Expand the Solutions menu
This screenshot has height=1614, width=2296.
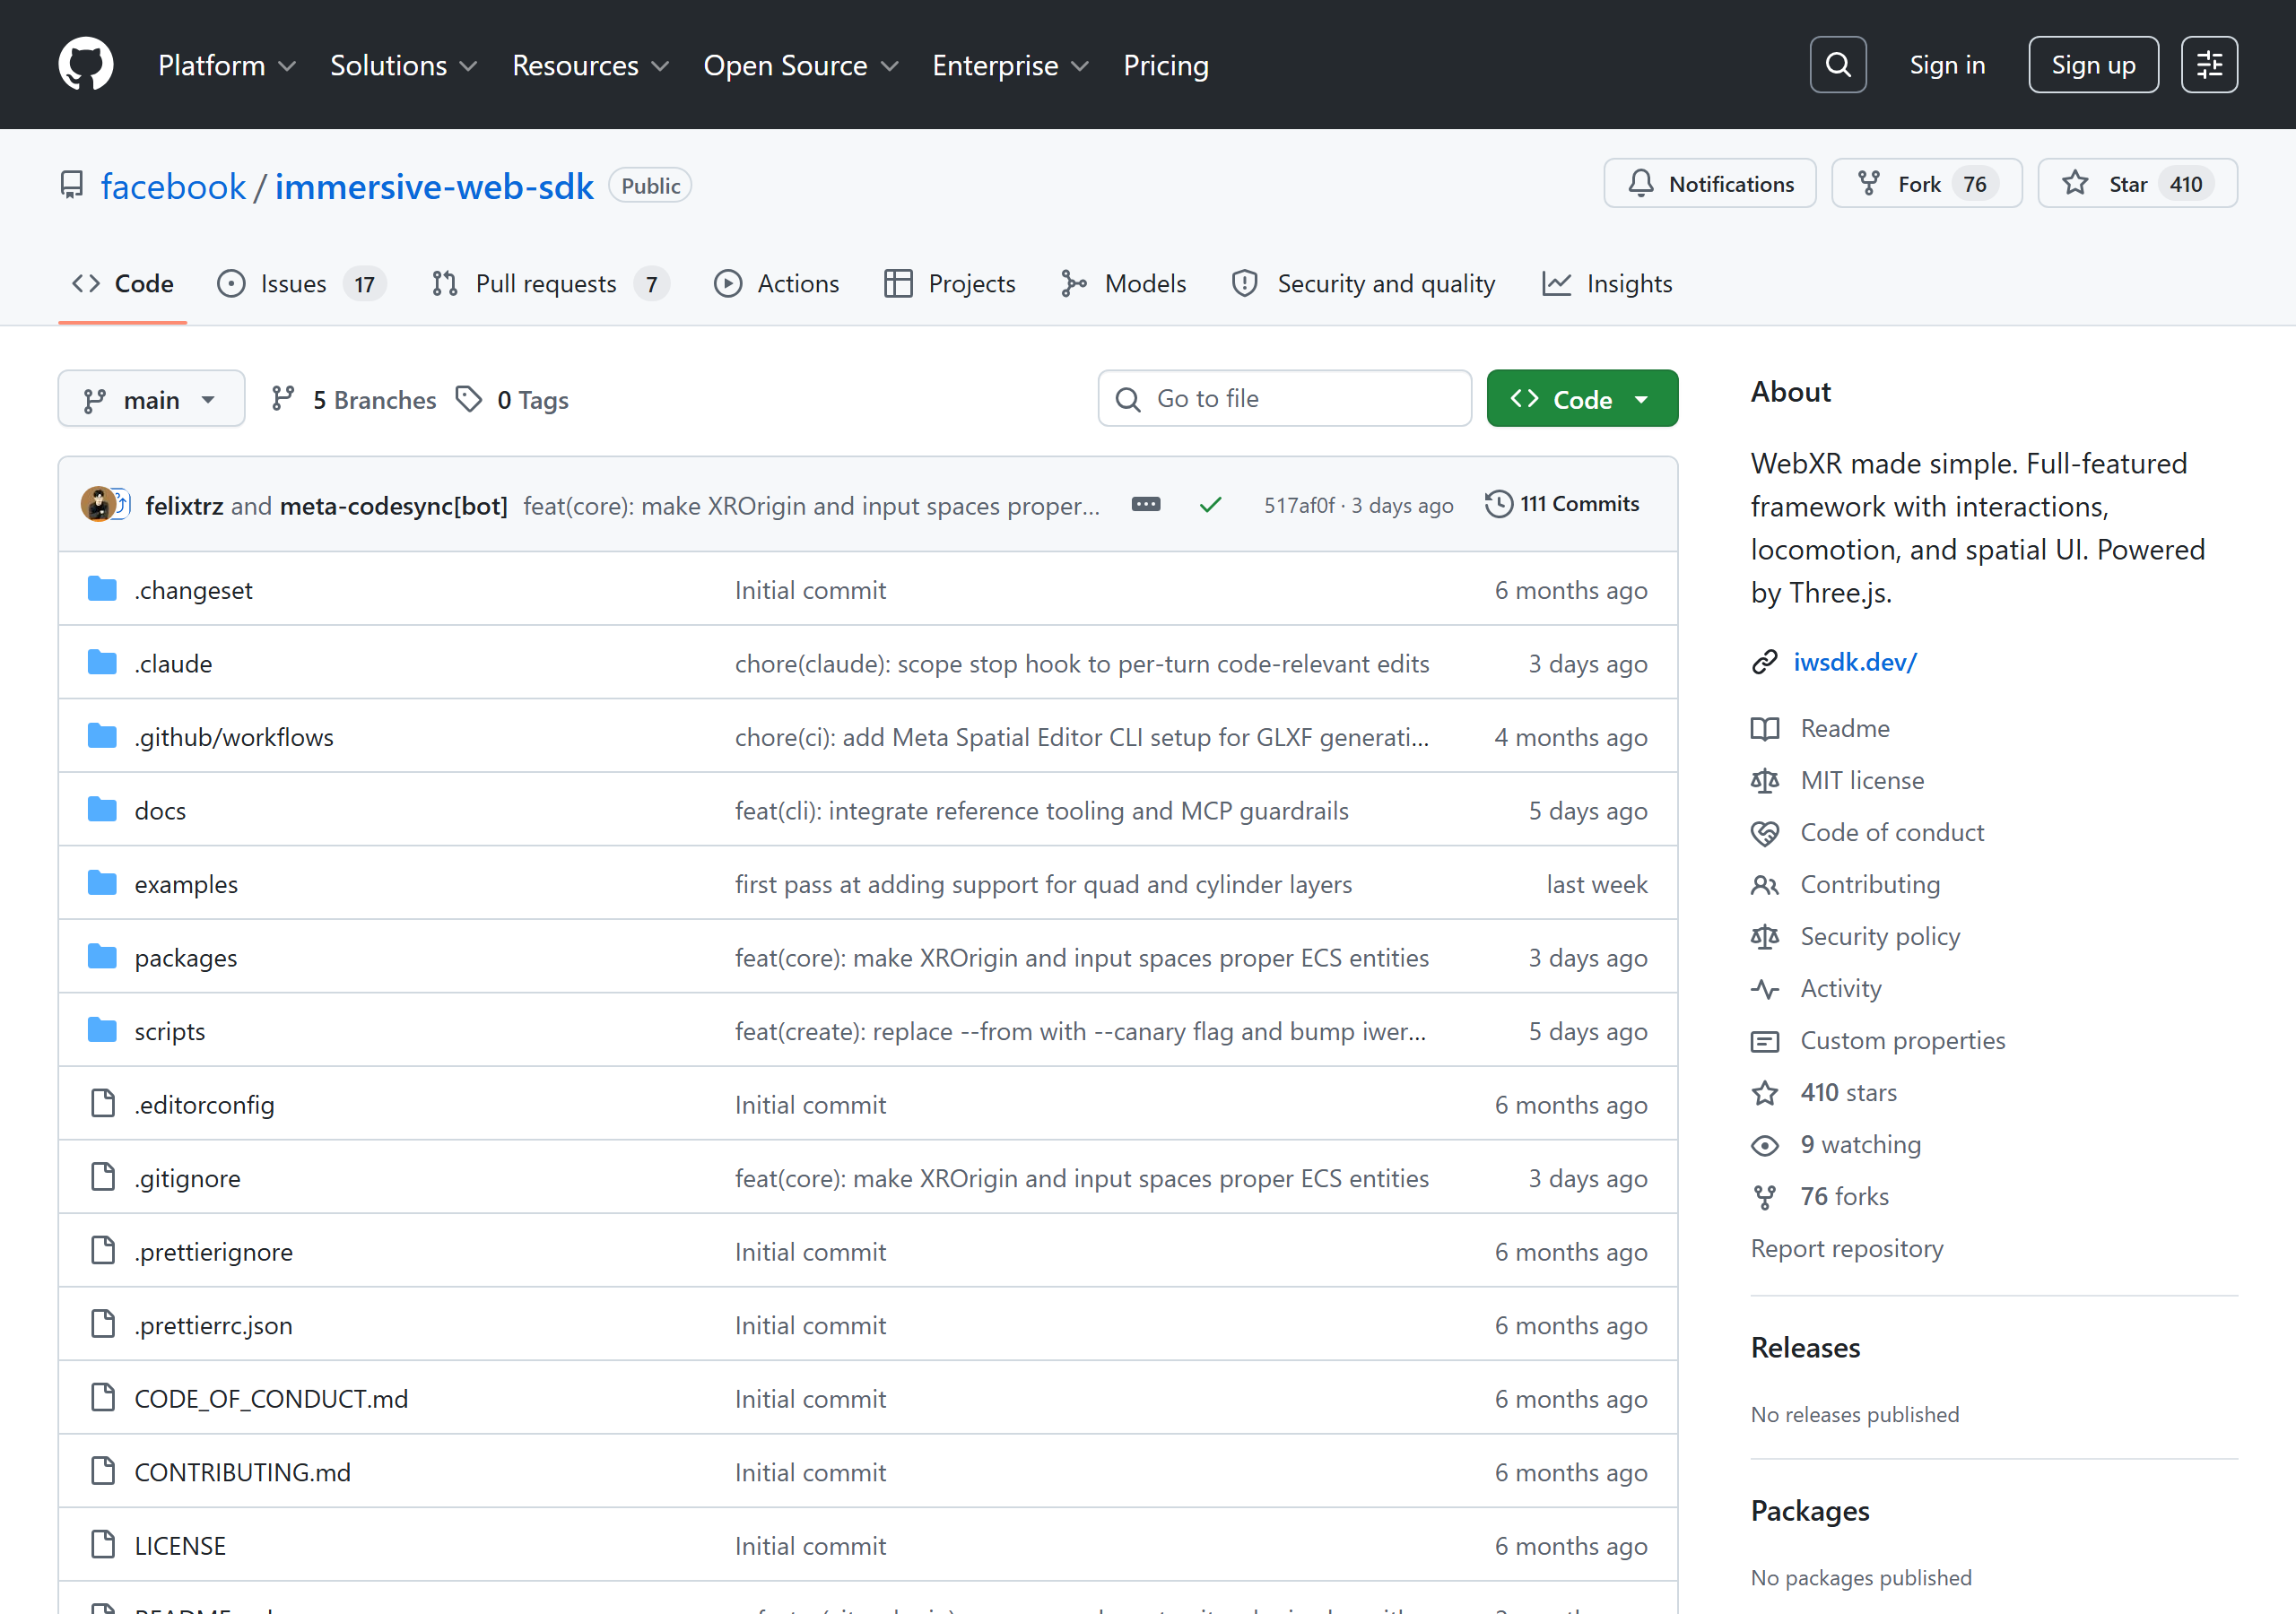coord(403,65)
